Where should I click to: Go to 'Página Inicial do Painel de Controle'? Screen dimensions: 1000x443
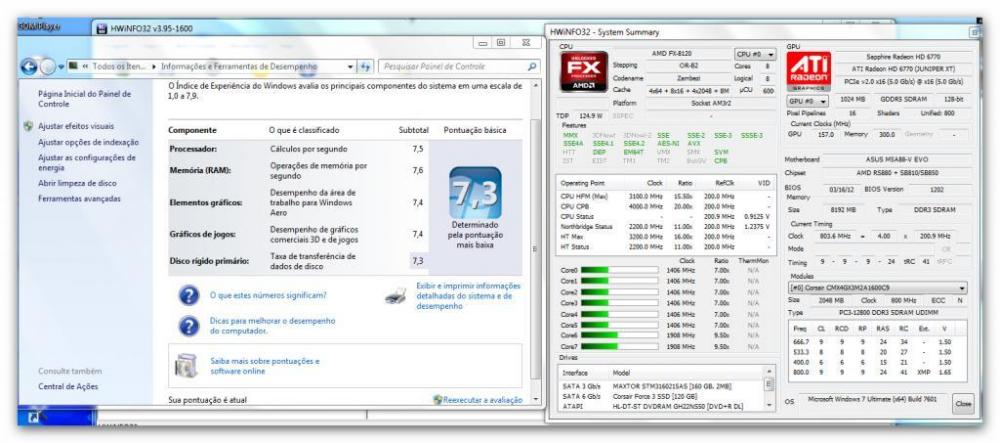[83, 98]
